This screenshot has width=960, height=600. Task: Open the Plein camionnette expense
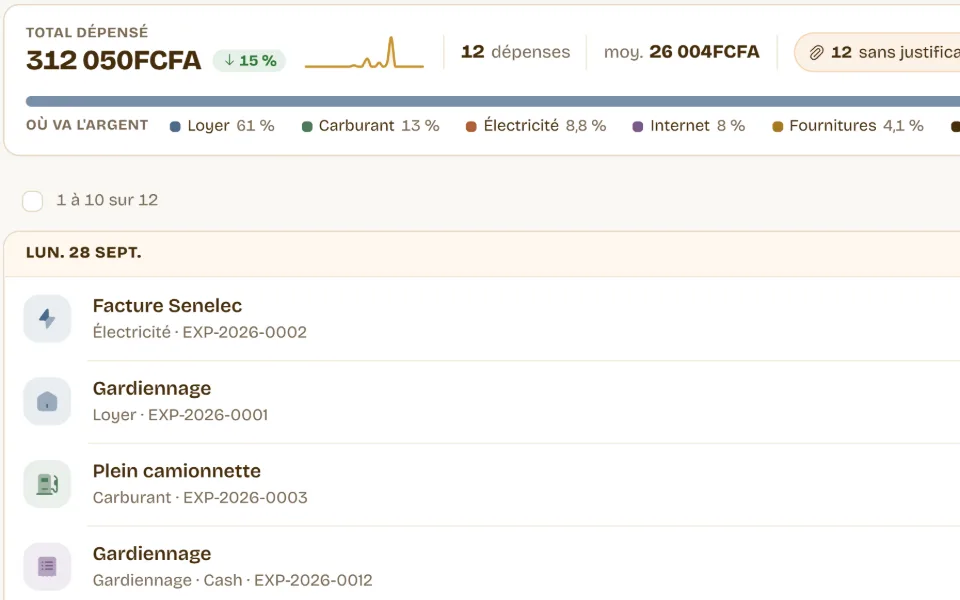coord(482,484)
